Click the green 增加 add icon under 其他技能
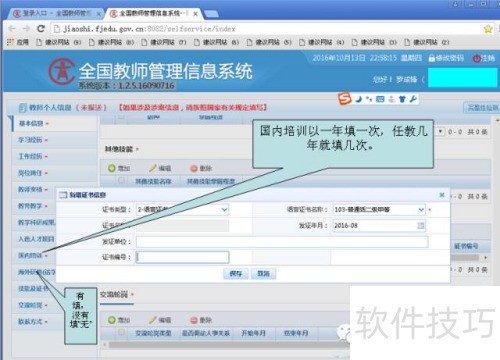Viewport: 500px width, 360px height. [112, 168]
